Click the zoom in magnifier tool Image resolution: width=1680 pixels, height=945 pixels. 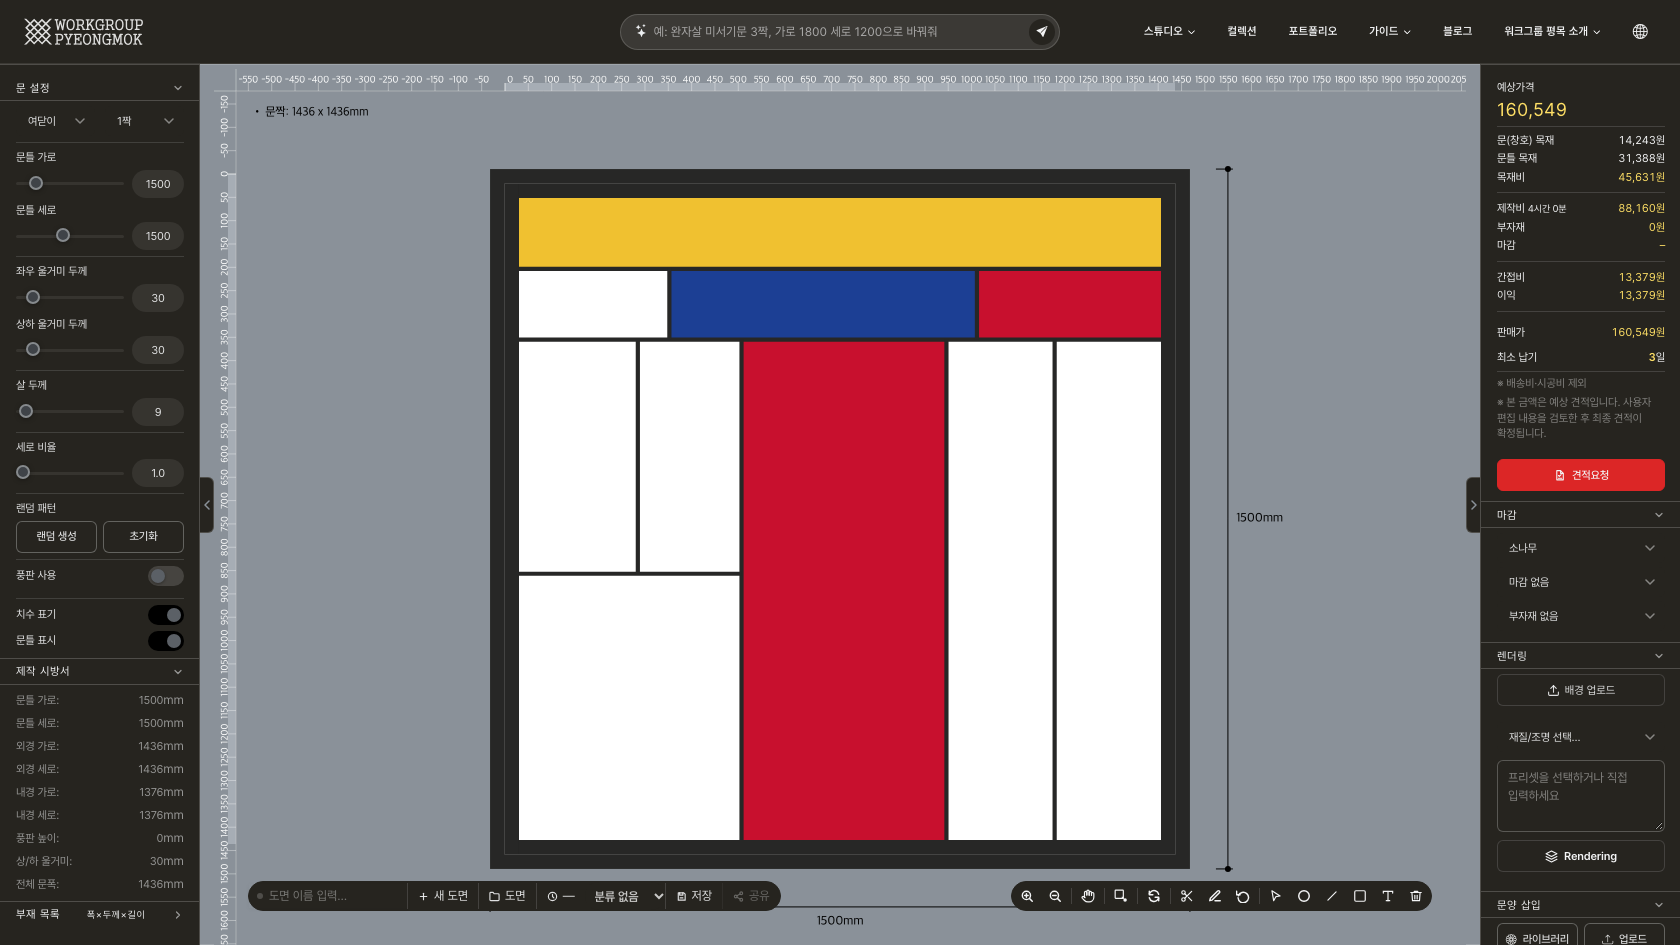point(1027,896)
